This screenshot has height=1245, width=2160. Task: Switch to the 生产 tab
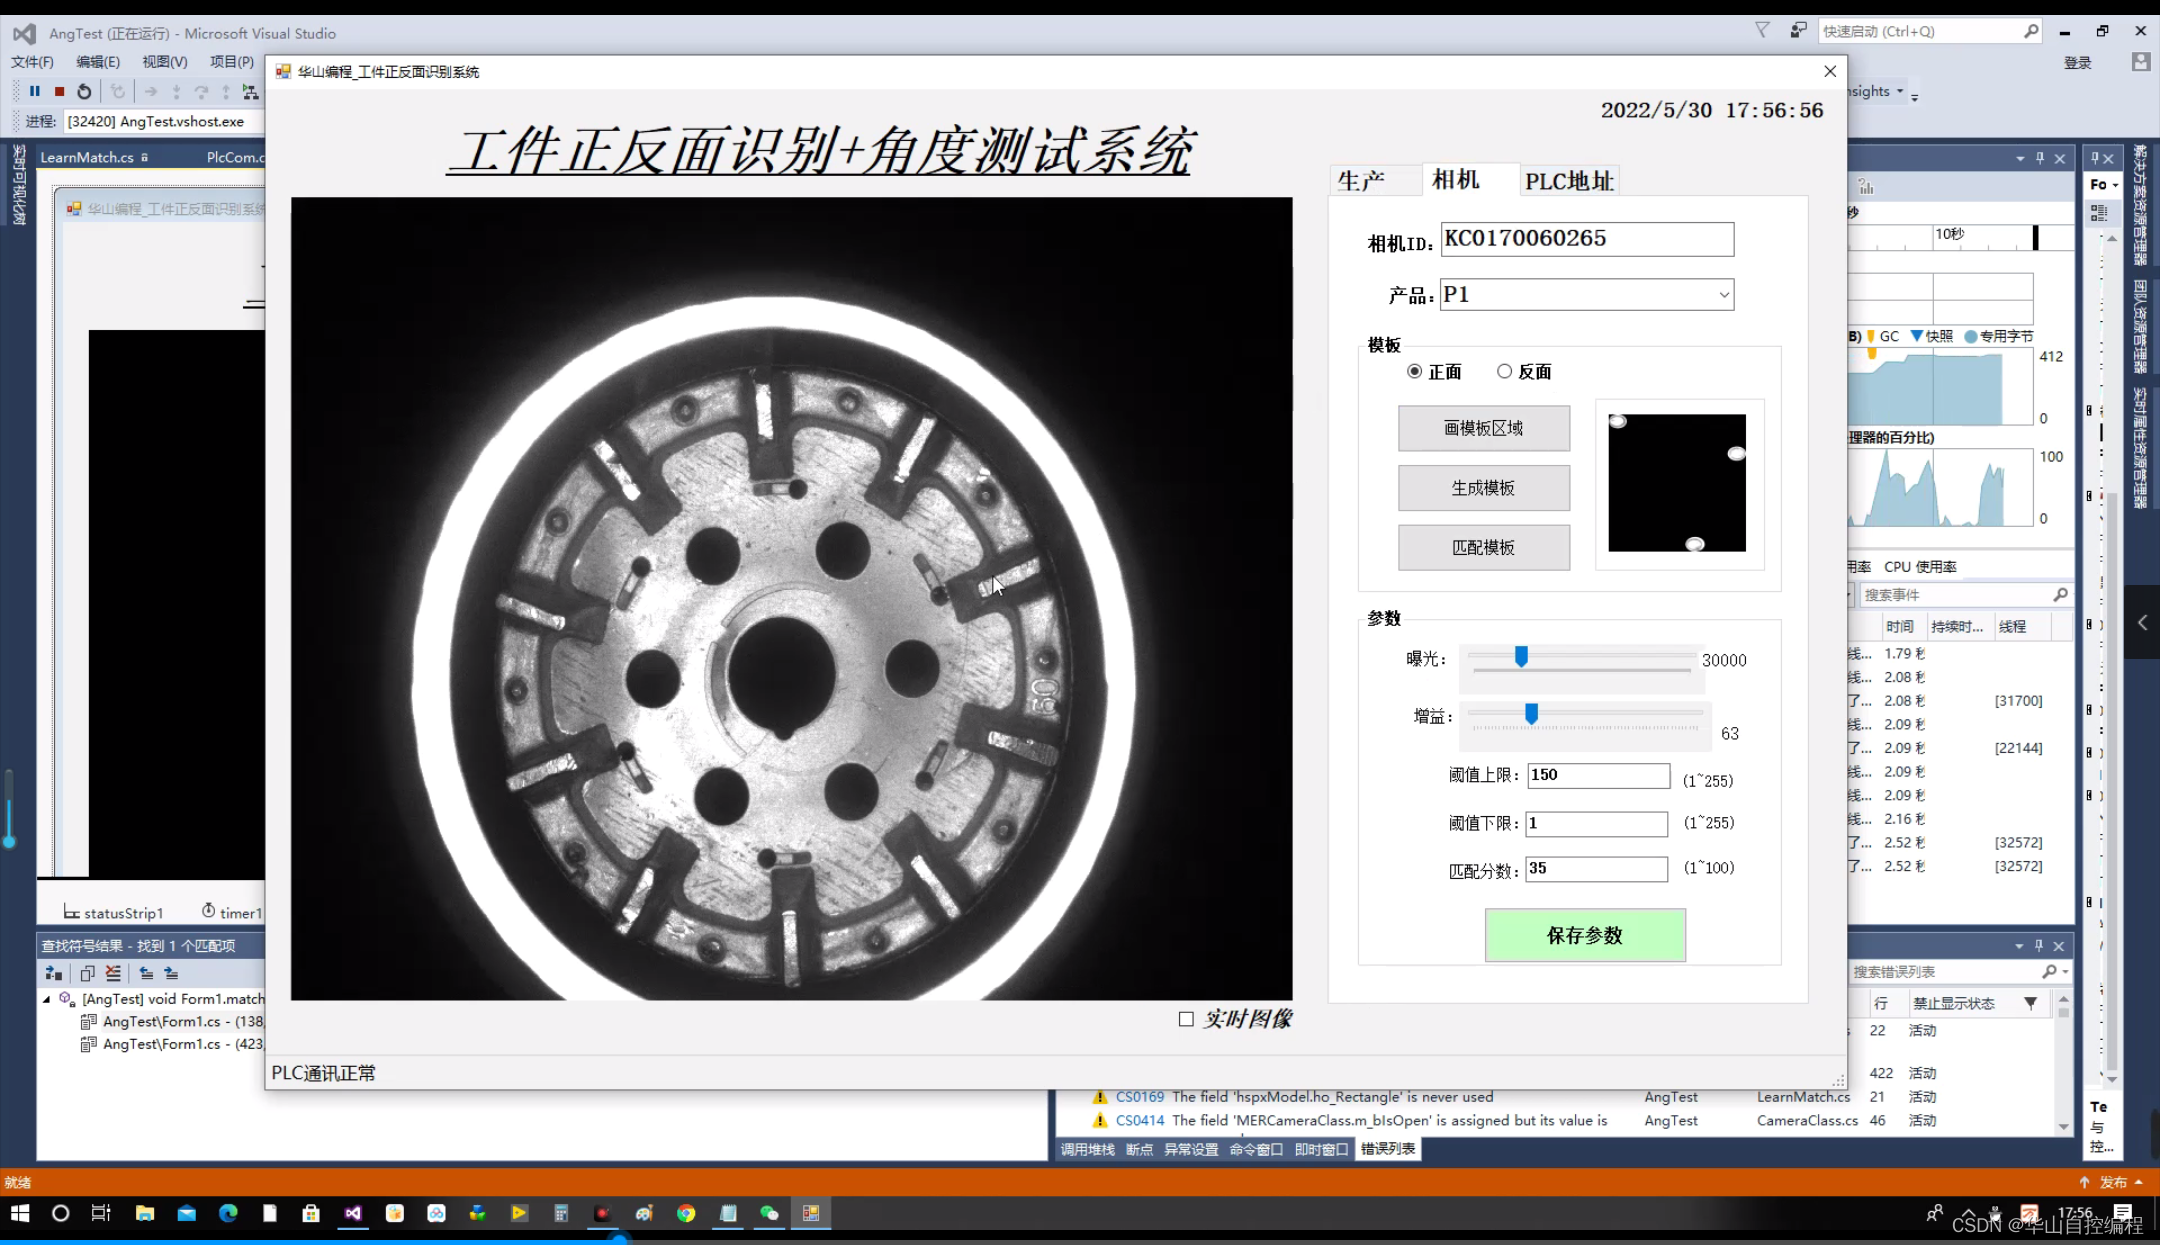[1361, 181]
